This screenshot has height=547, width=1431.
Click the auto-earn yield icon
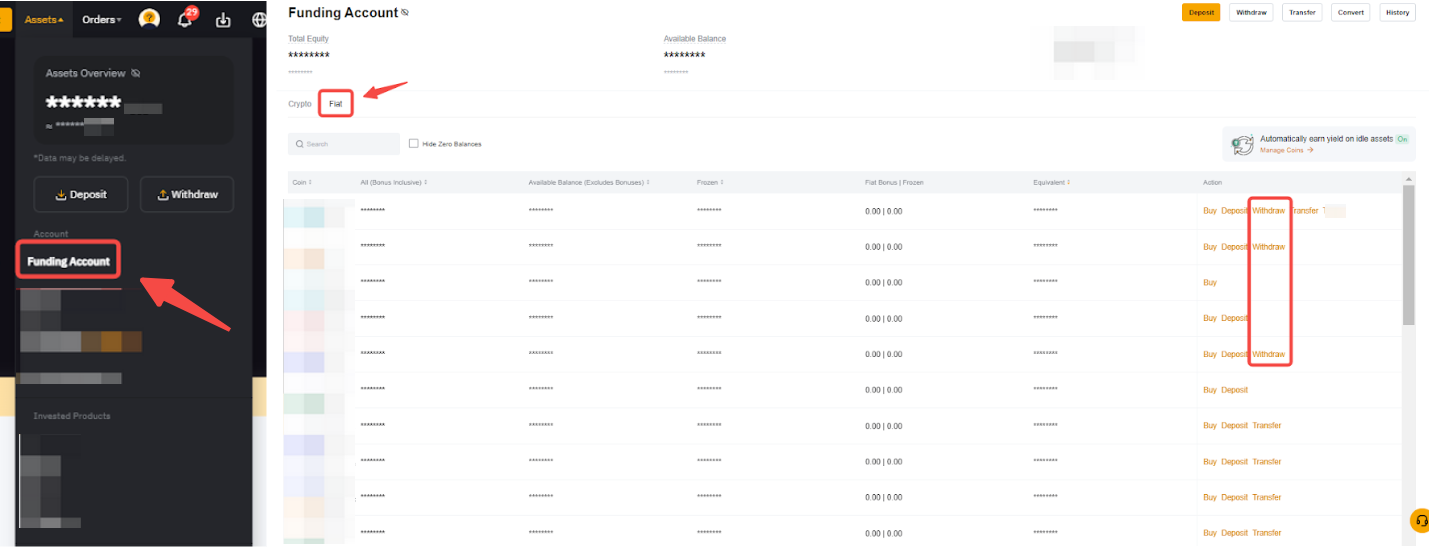[1241, 144]
